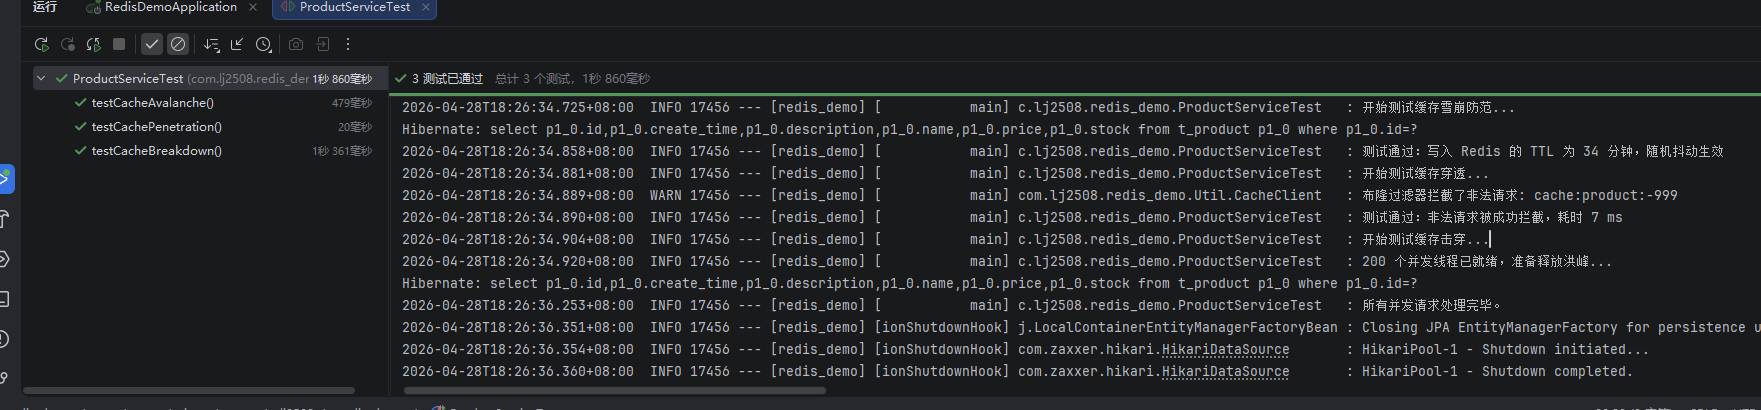The width and height of the screenshot is (1761, 410).
Task: Click log line '200 个并发线程已就绪'
Action: pos(1007,262)
